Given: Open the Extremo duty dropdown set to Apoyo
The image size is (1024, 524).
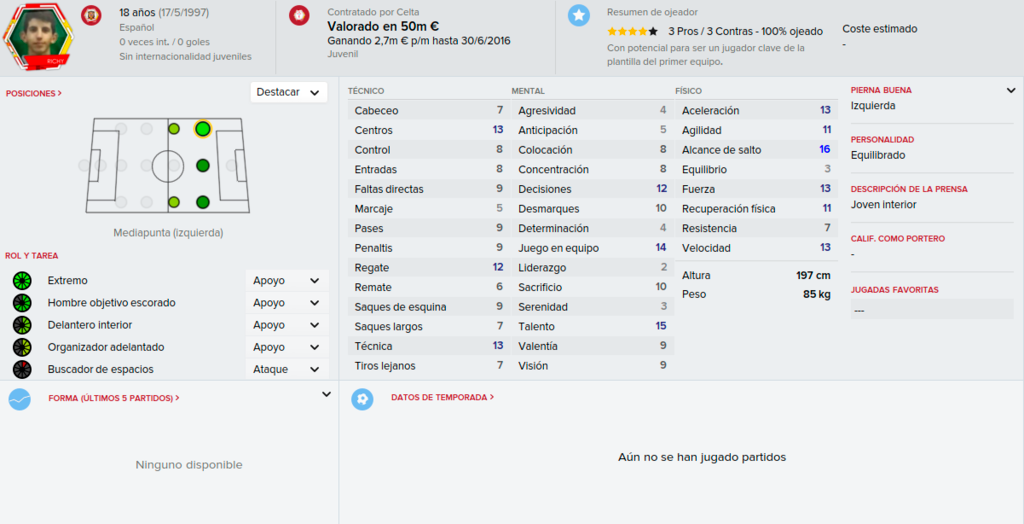Looking at the screenshot, I should (287, 281).
